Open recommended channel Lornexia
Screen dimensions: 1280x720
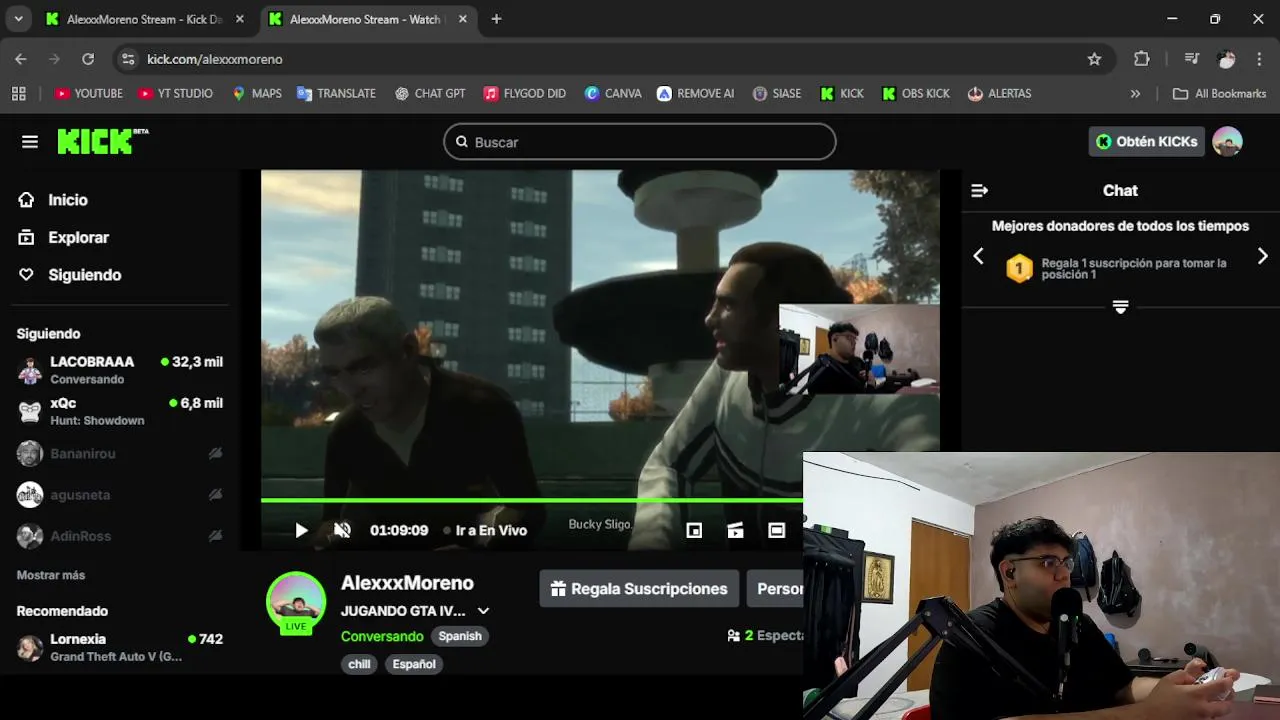click(x=120, y=647)
